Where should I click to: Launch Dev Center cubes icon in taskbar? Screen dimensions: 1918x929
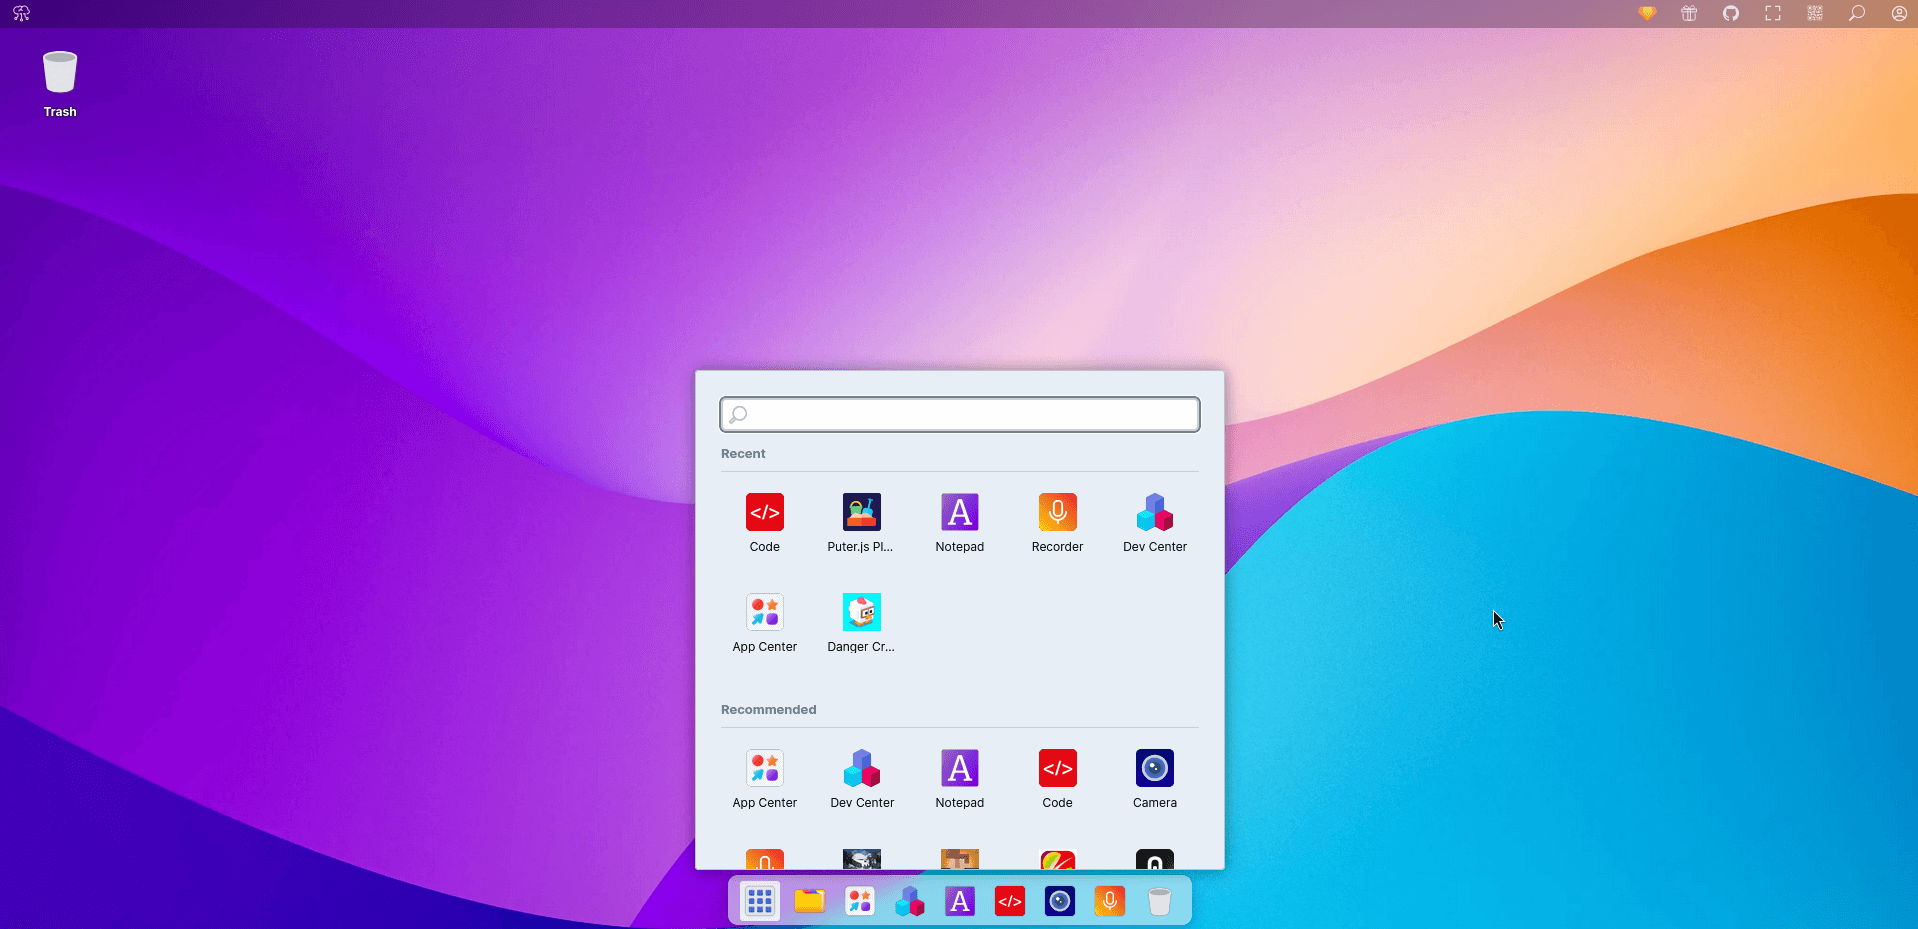[x=909, y=901]
